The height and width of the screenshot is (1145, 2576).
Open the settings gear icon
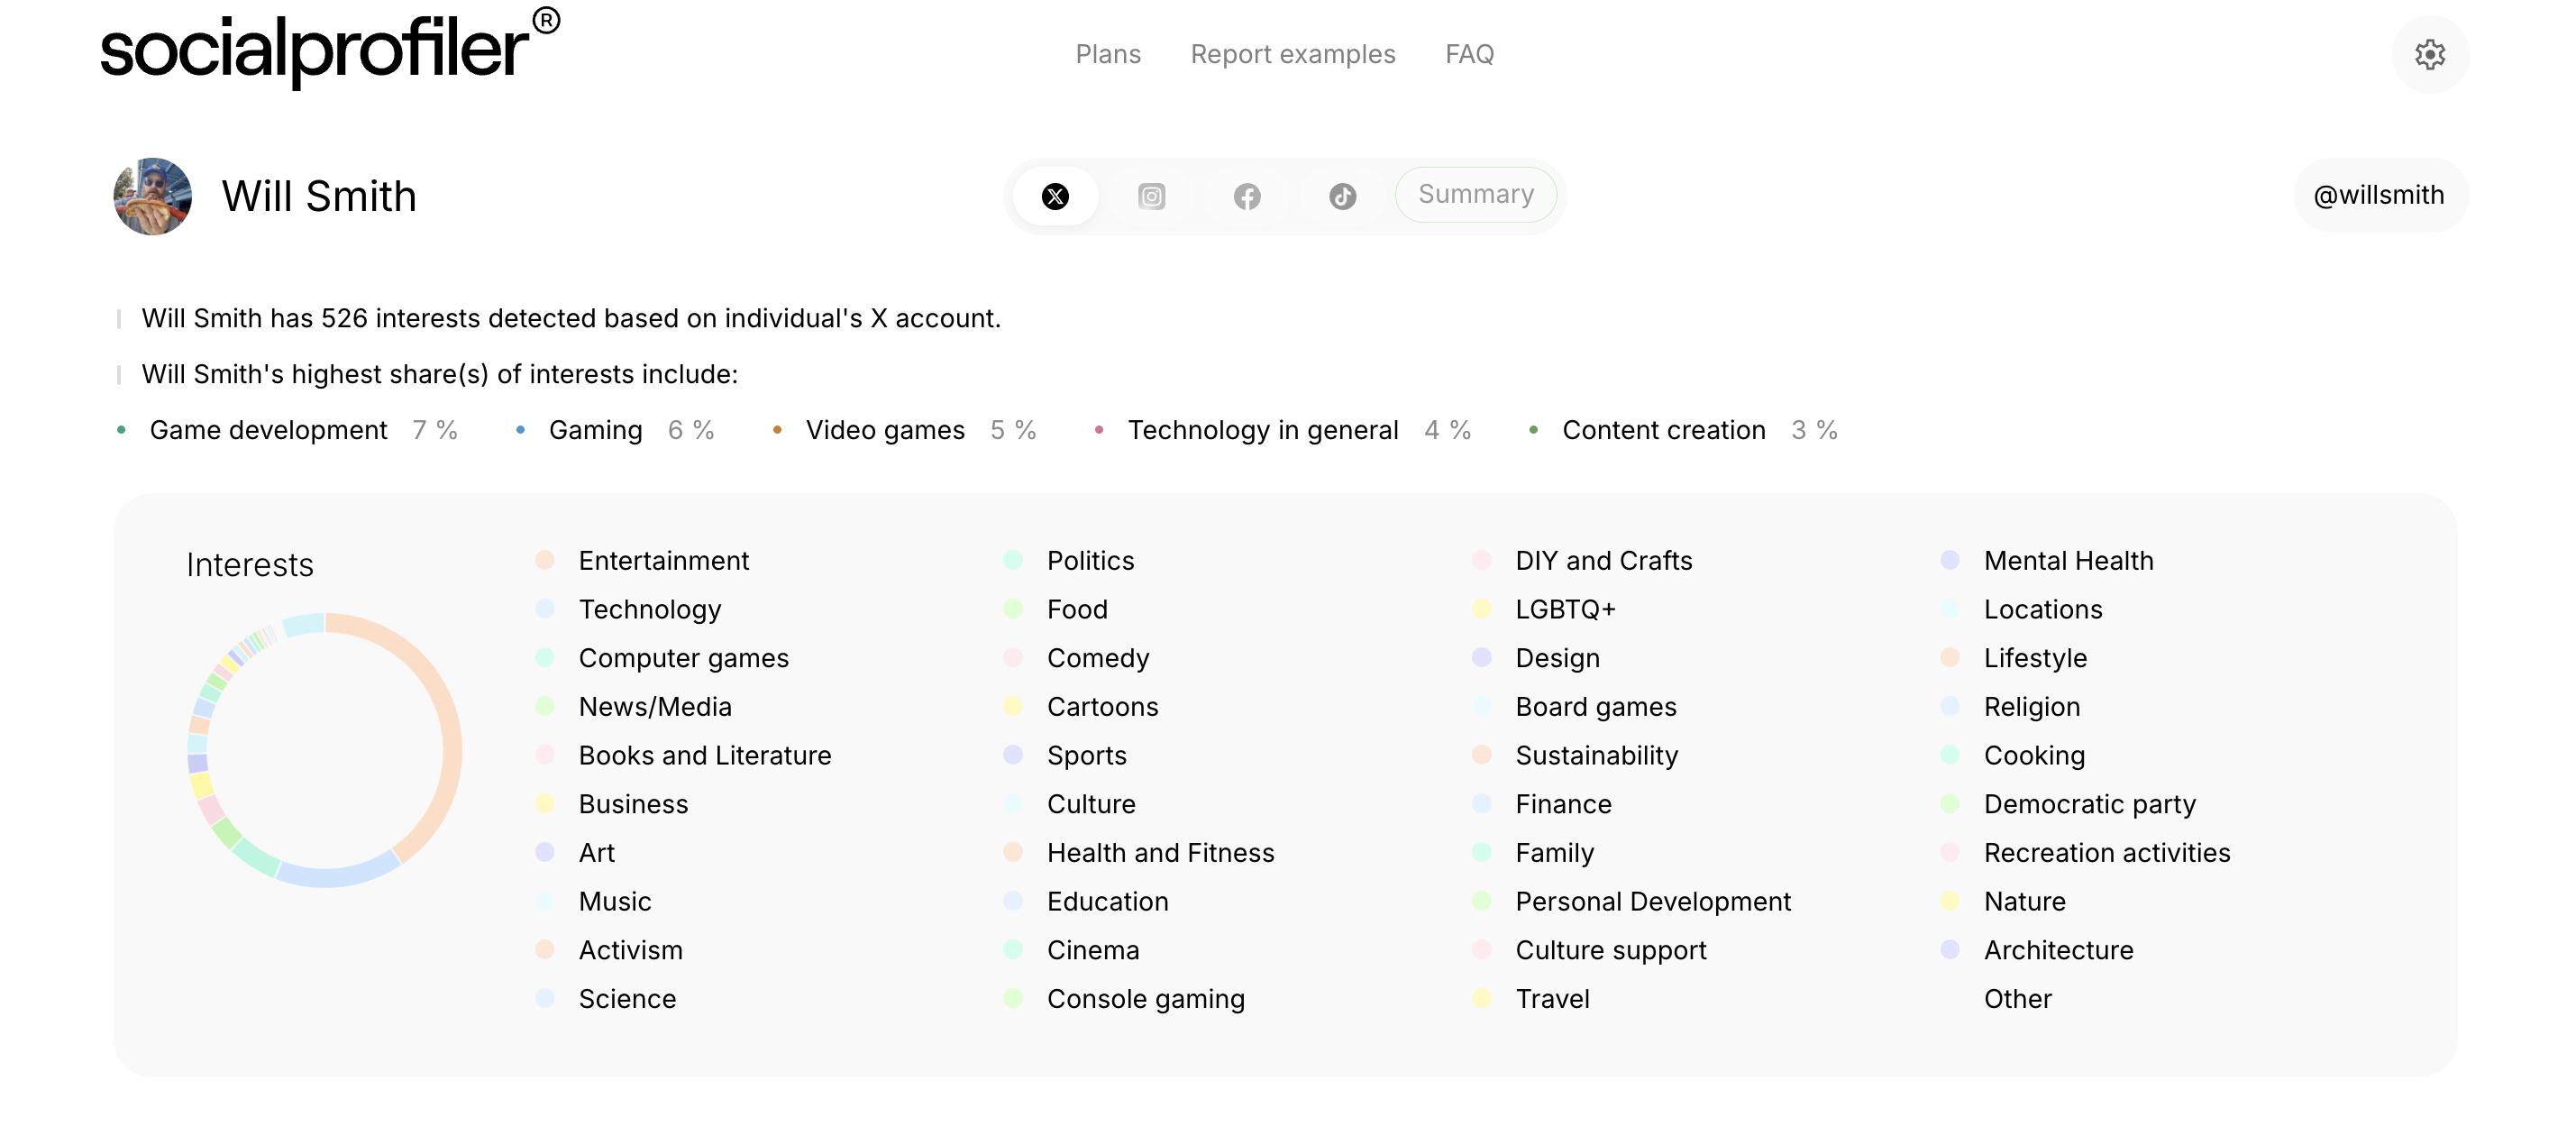(2429, 54)
